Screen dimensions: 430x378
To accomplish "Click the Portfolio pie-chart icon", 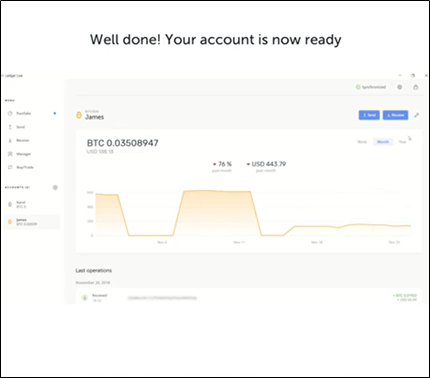I will pyautogui.click(x=10, y=113).
